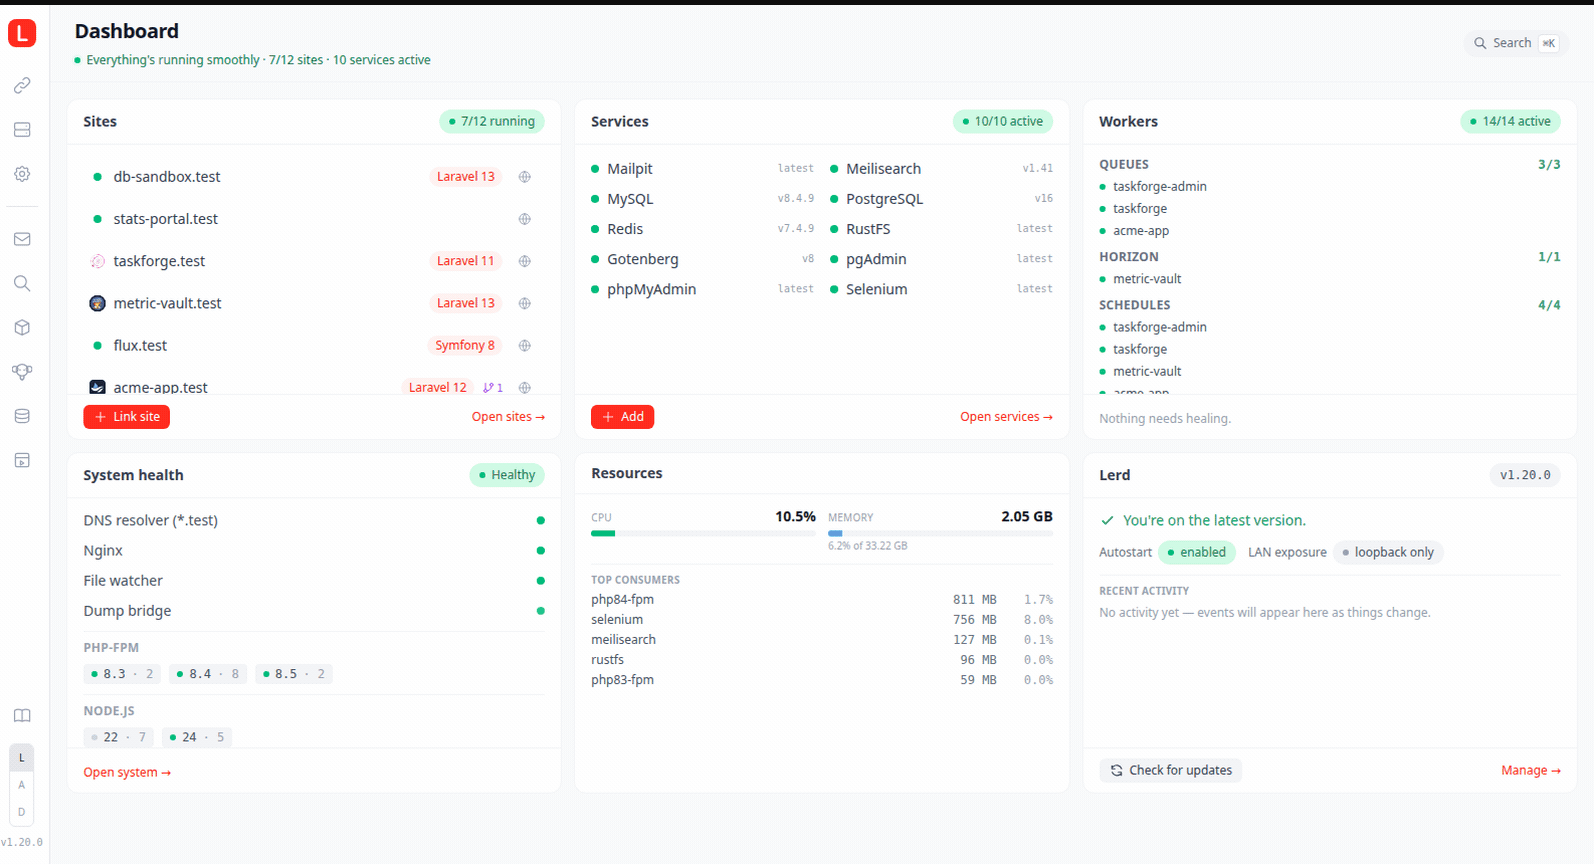The image size is (1594, 864).
Task: Click the Check for updates button
Action: pyautogui.click(x=1171, y=770)
